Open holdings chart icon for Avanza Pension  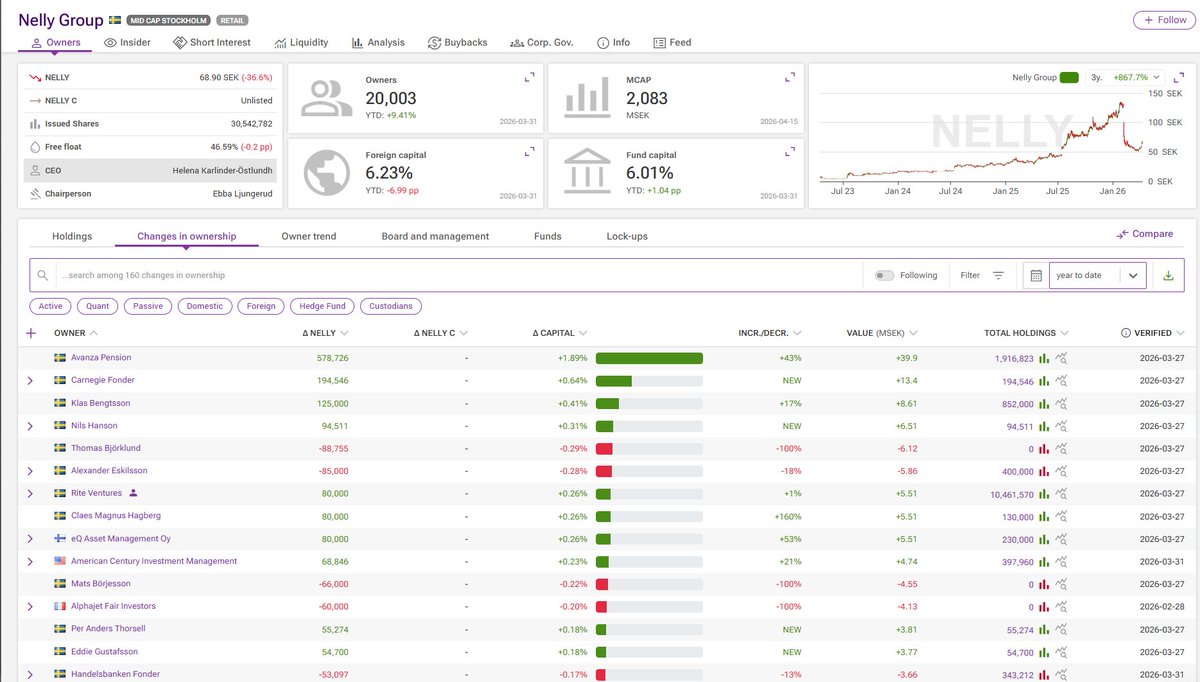pos(1044,358)
